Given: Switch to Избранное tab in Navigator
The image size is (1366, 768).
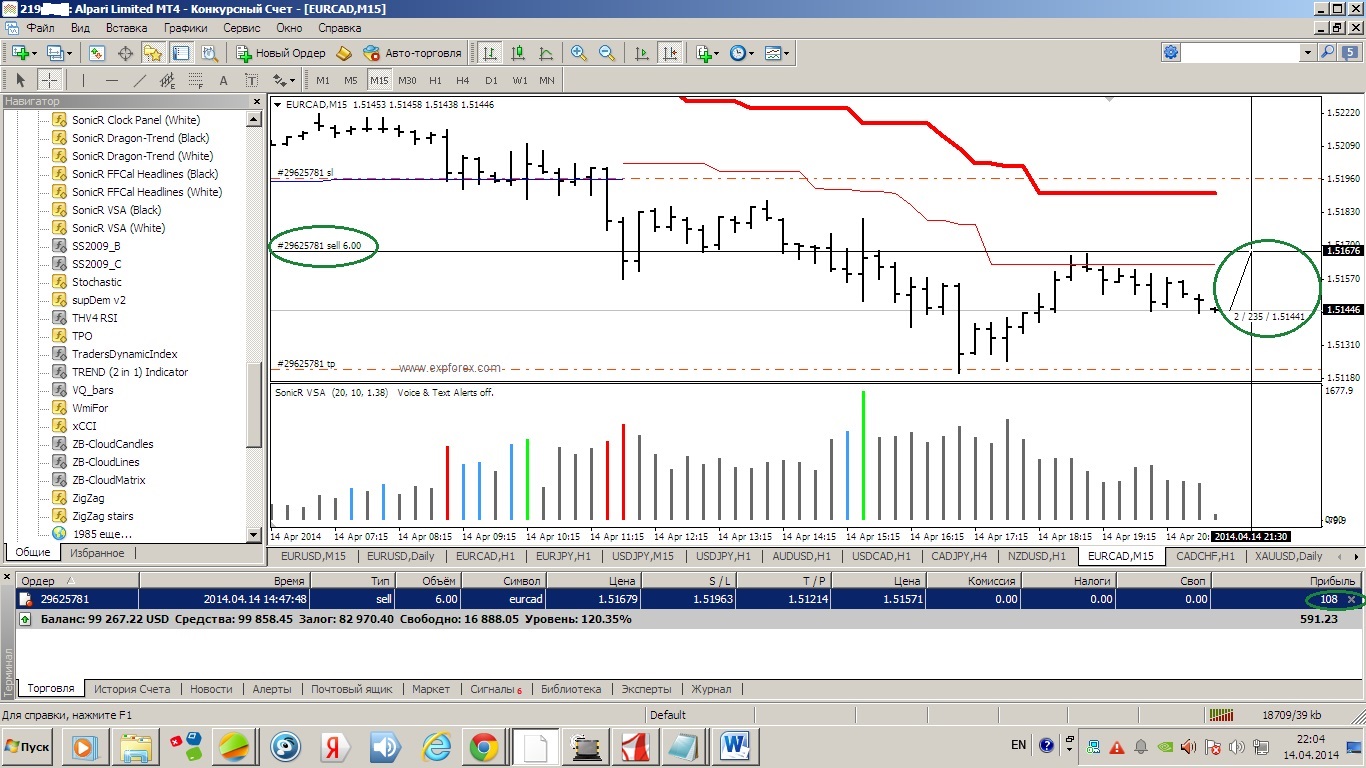Looking at the screenshot, I should click(97, 553).
